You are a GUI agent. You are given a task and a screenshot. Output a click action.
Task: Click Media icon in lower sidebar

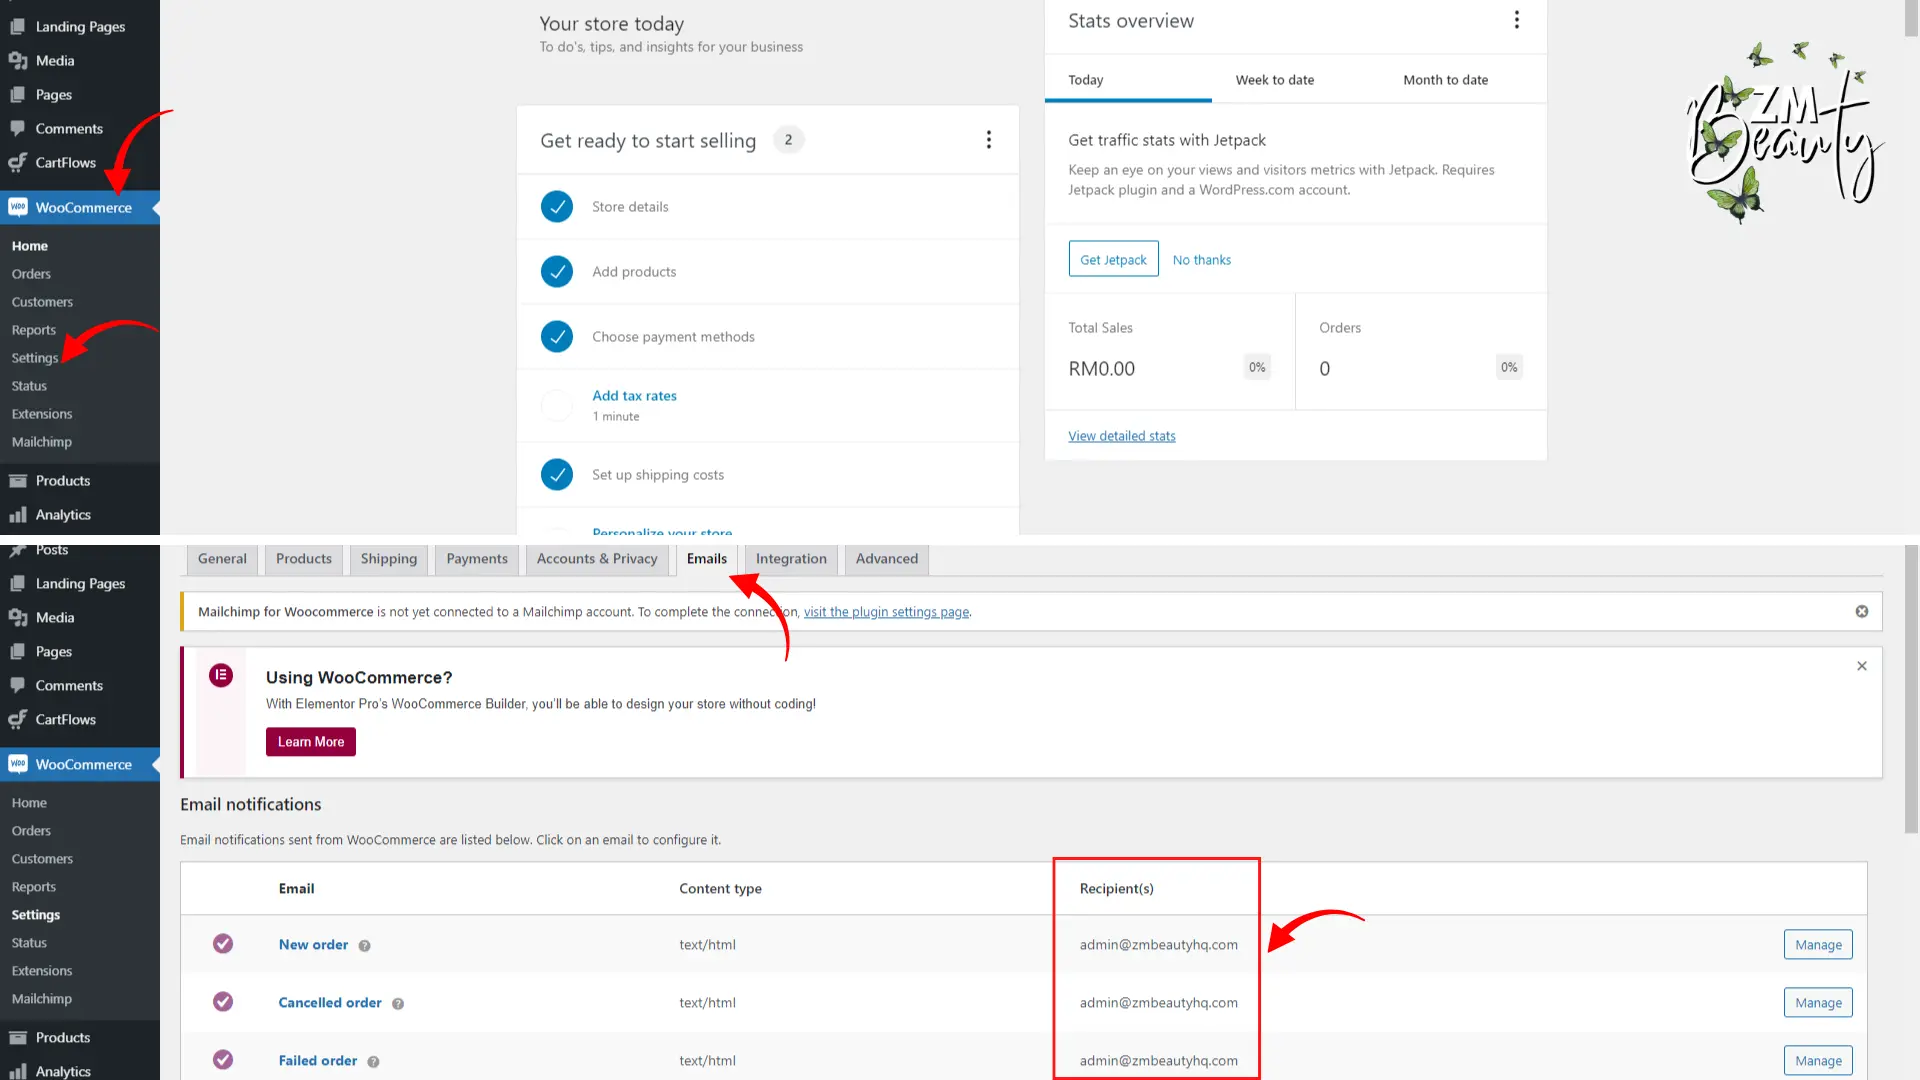pyautogui.click(x=17, y=618)
